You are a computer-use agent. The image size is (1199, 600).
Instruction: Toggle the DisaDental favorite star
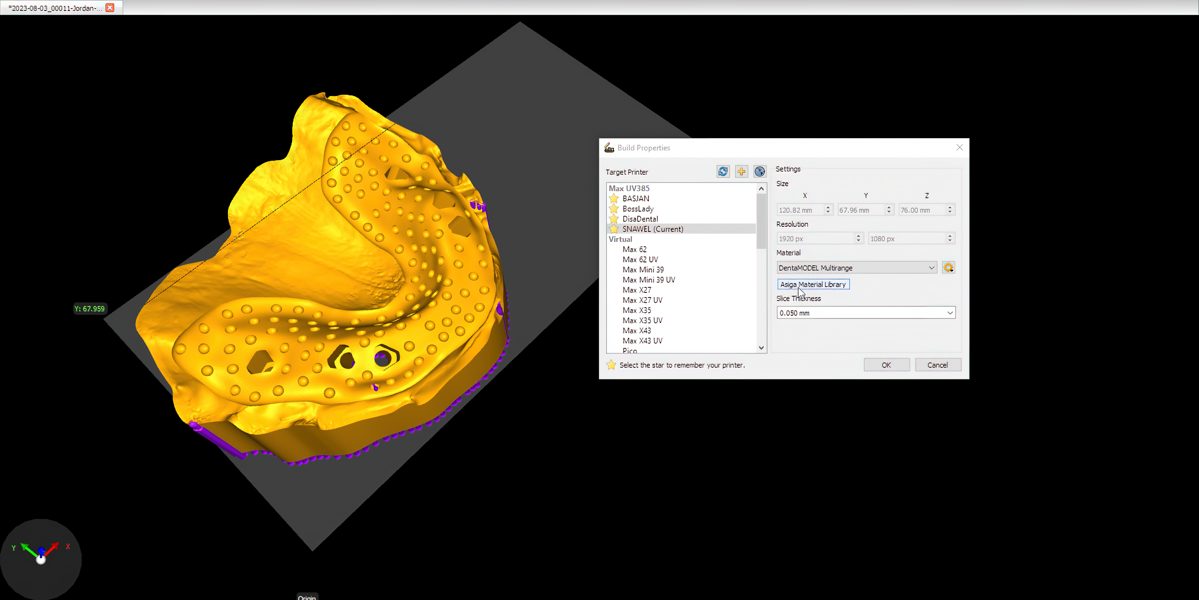click(x=614, y=219)
